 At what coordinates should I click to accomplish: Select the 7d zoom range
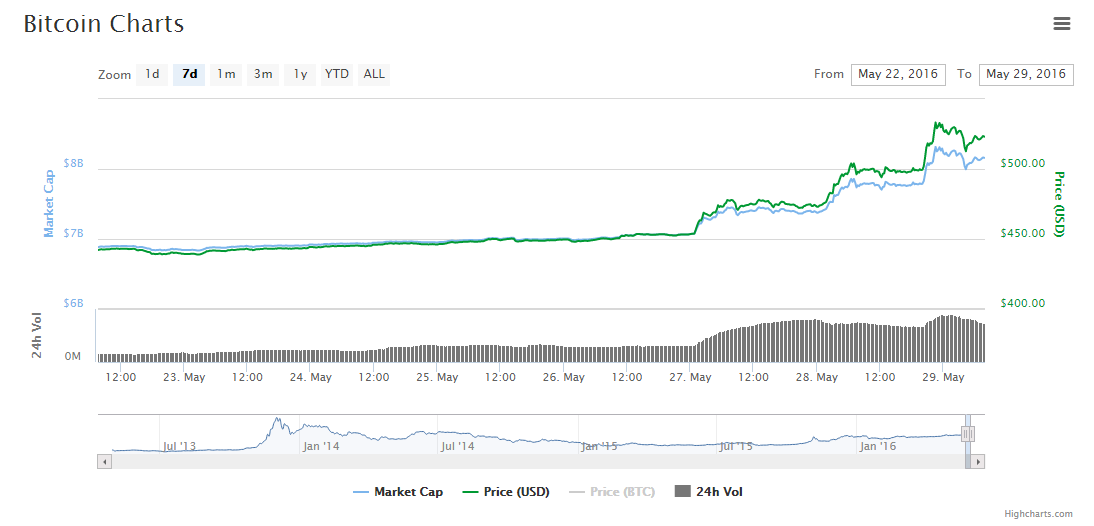[x=189, y=74]
